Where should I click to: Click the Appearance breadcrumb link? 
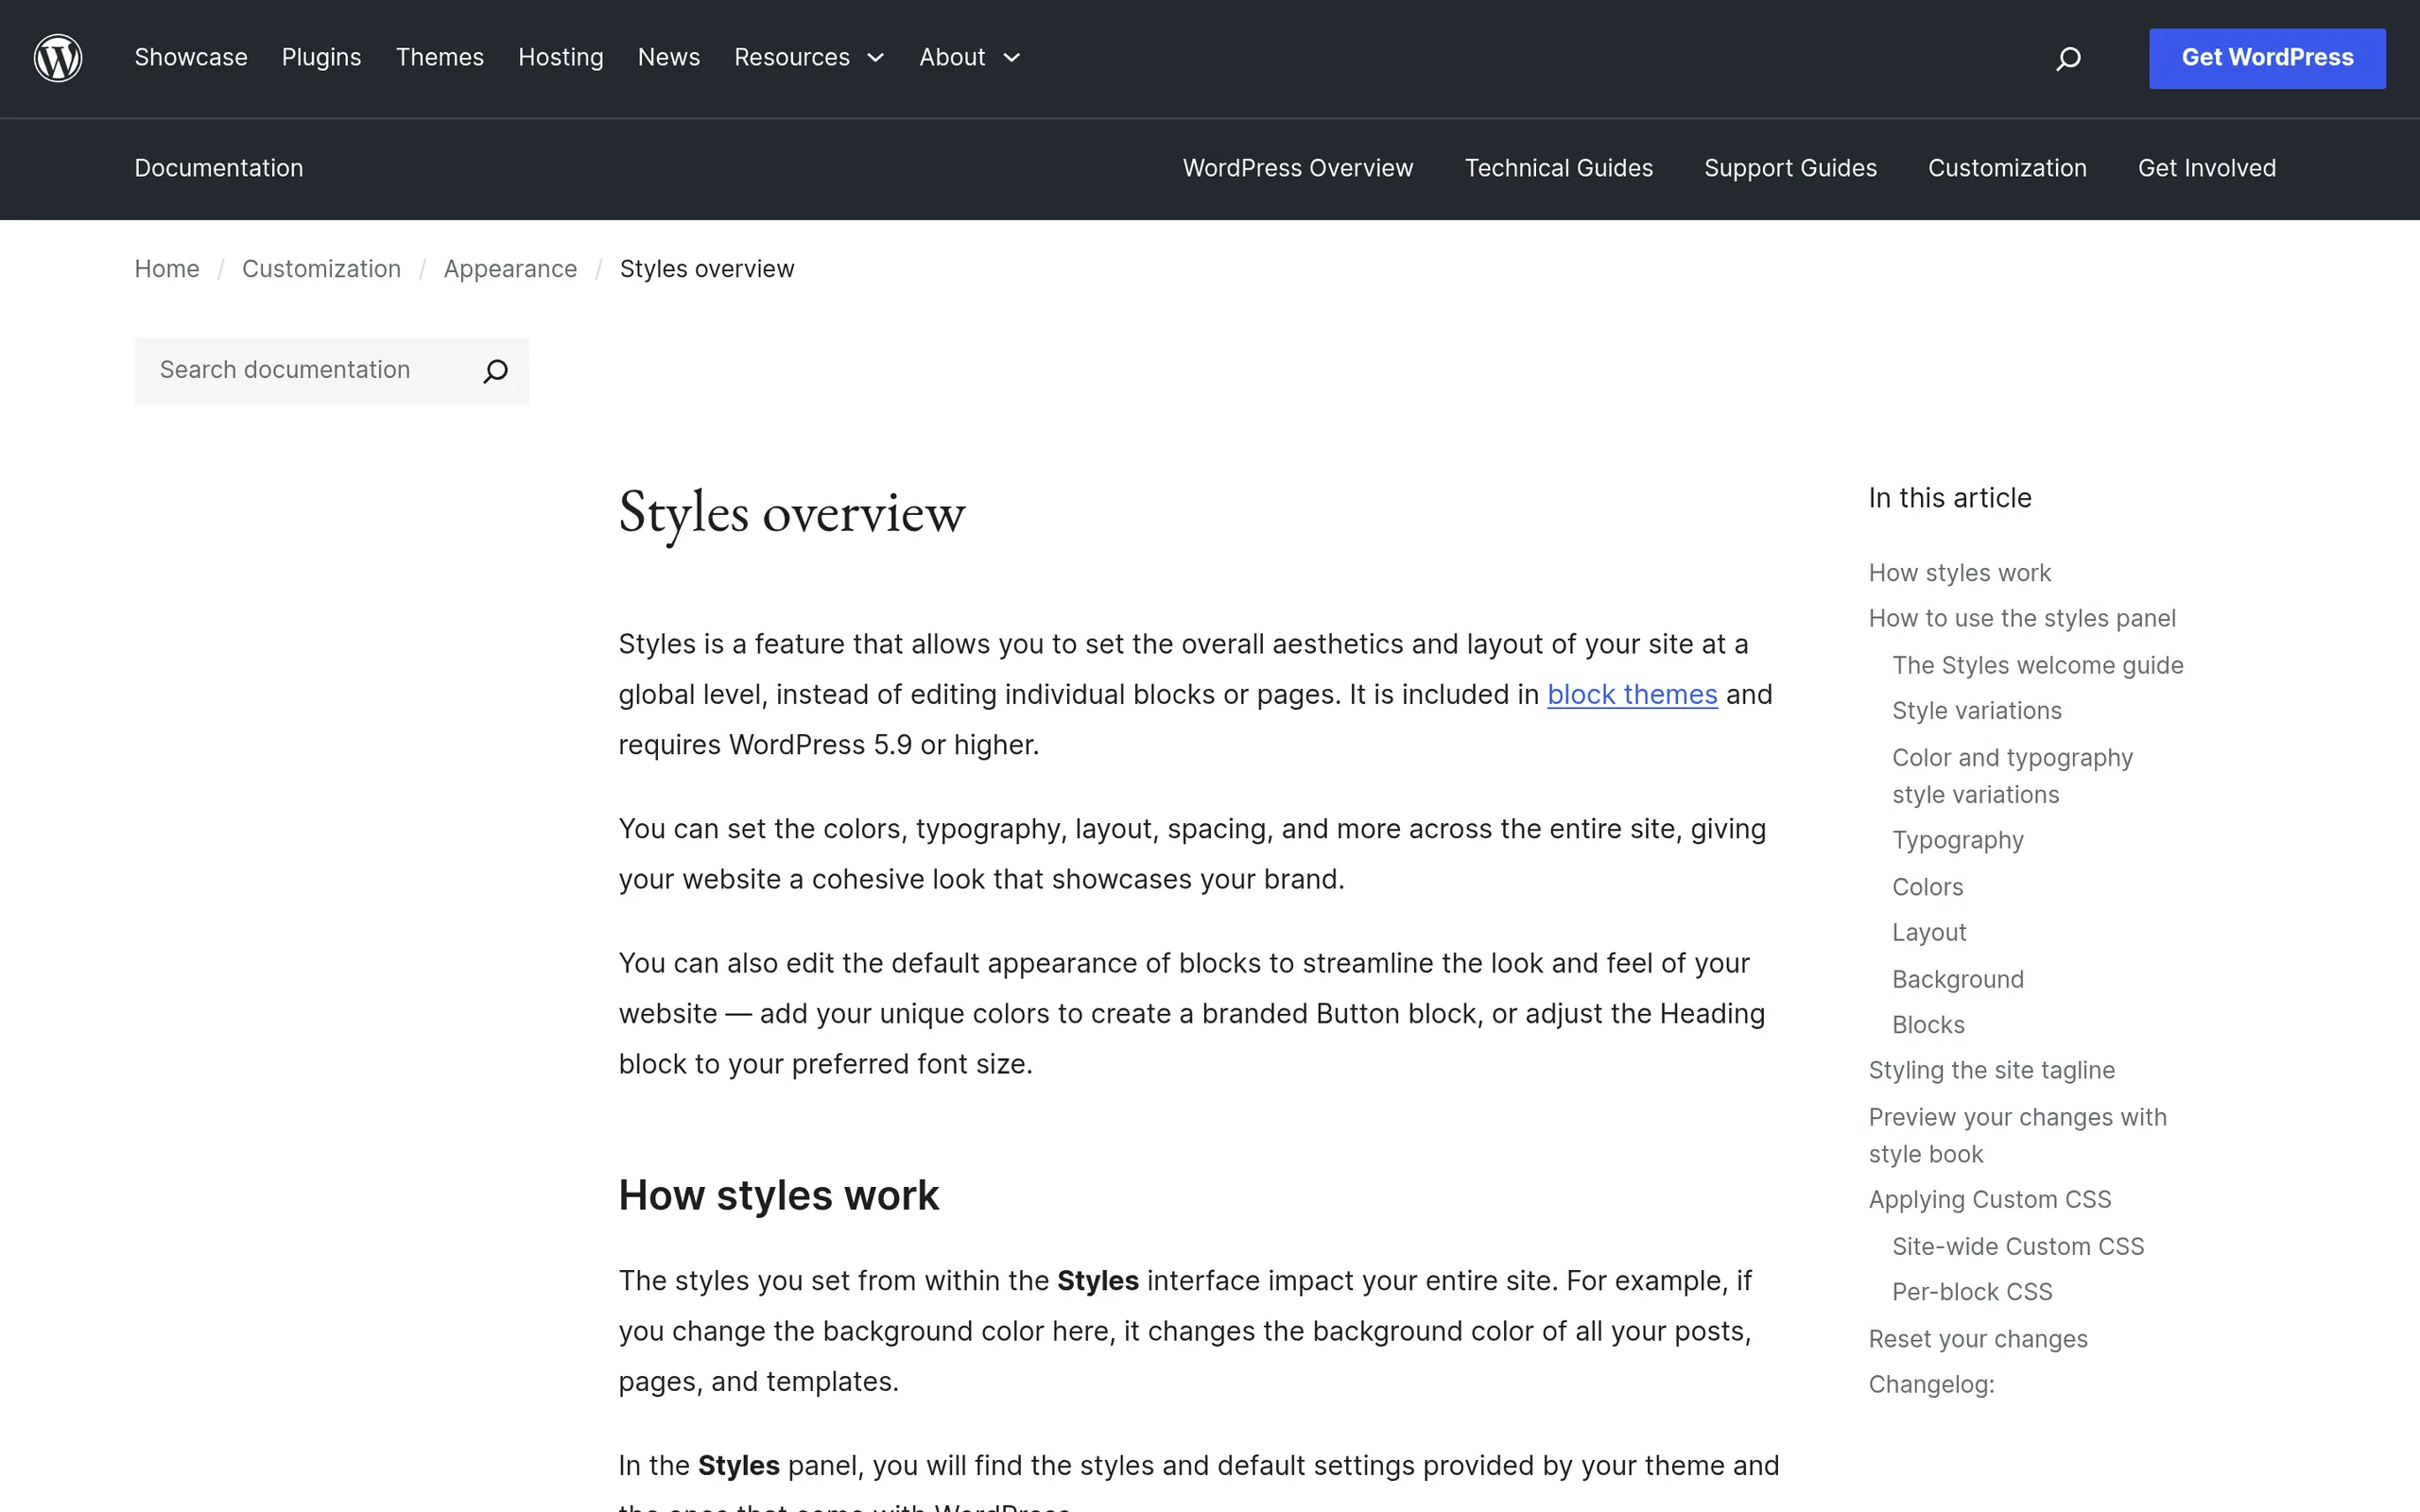[510, 269]
